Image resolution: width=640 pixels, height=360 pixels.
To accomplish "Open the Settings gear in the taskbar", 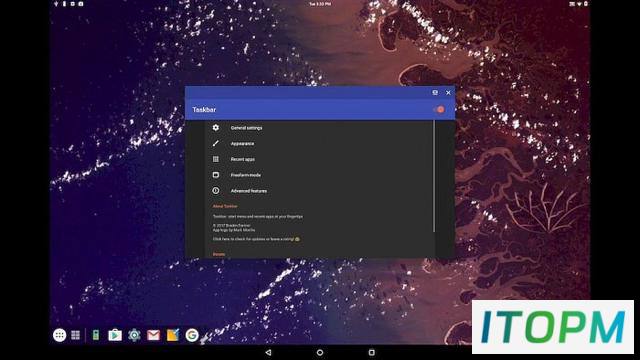I will 134,335.
